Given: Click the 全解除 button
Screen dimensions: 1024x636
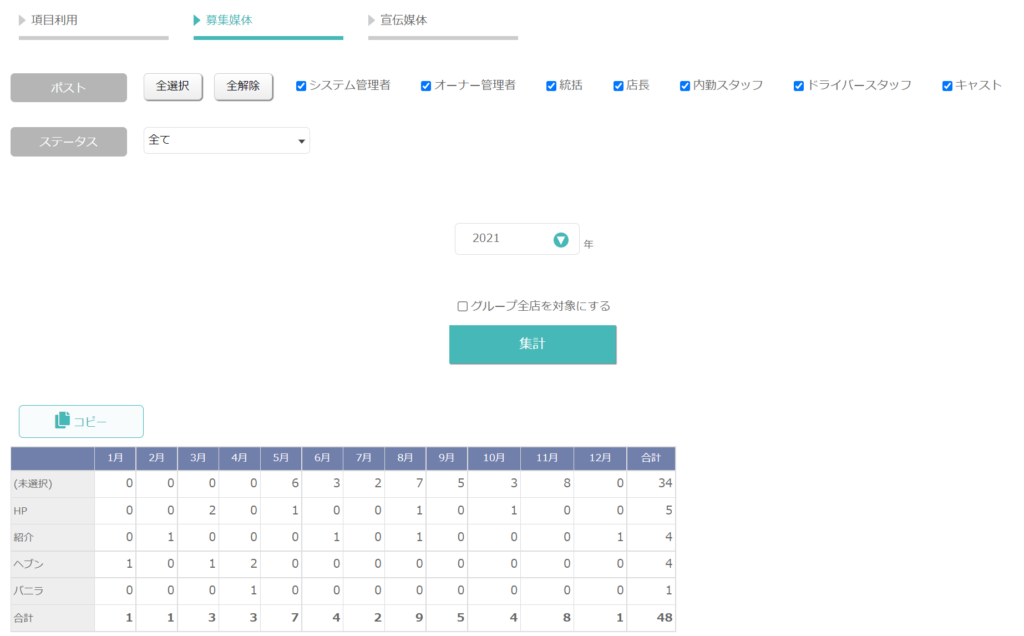Looking at the screenshot, I should tap(244, 86).
